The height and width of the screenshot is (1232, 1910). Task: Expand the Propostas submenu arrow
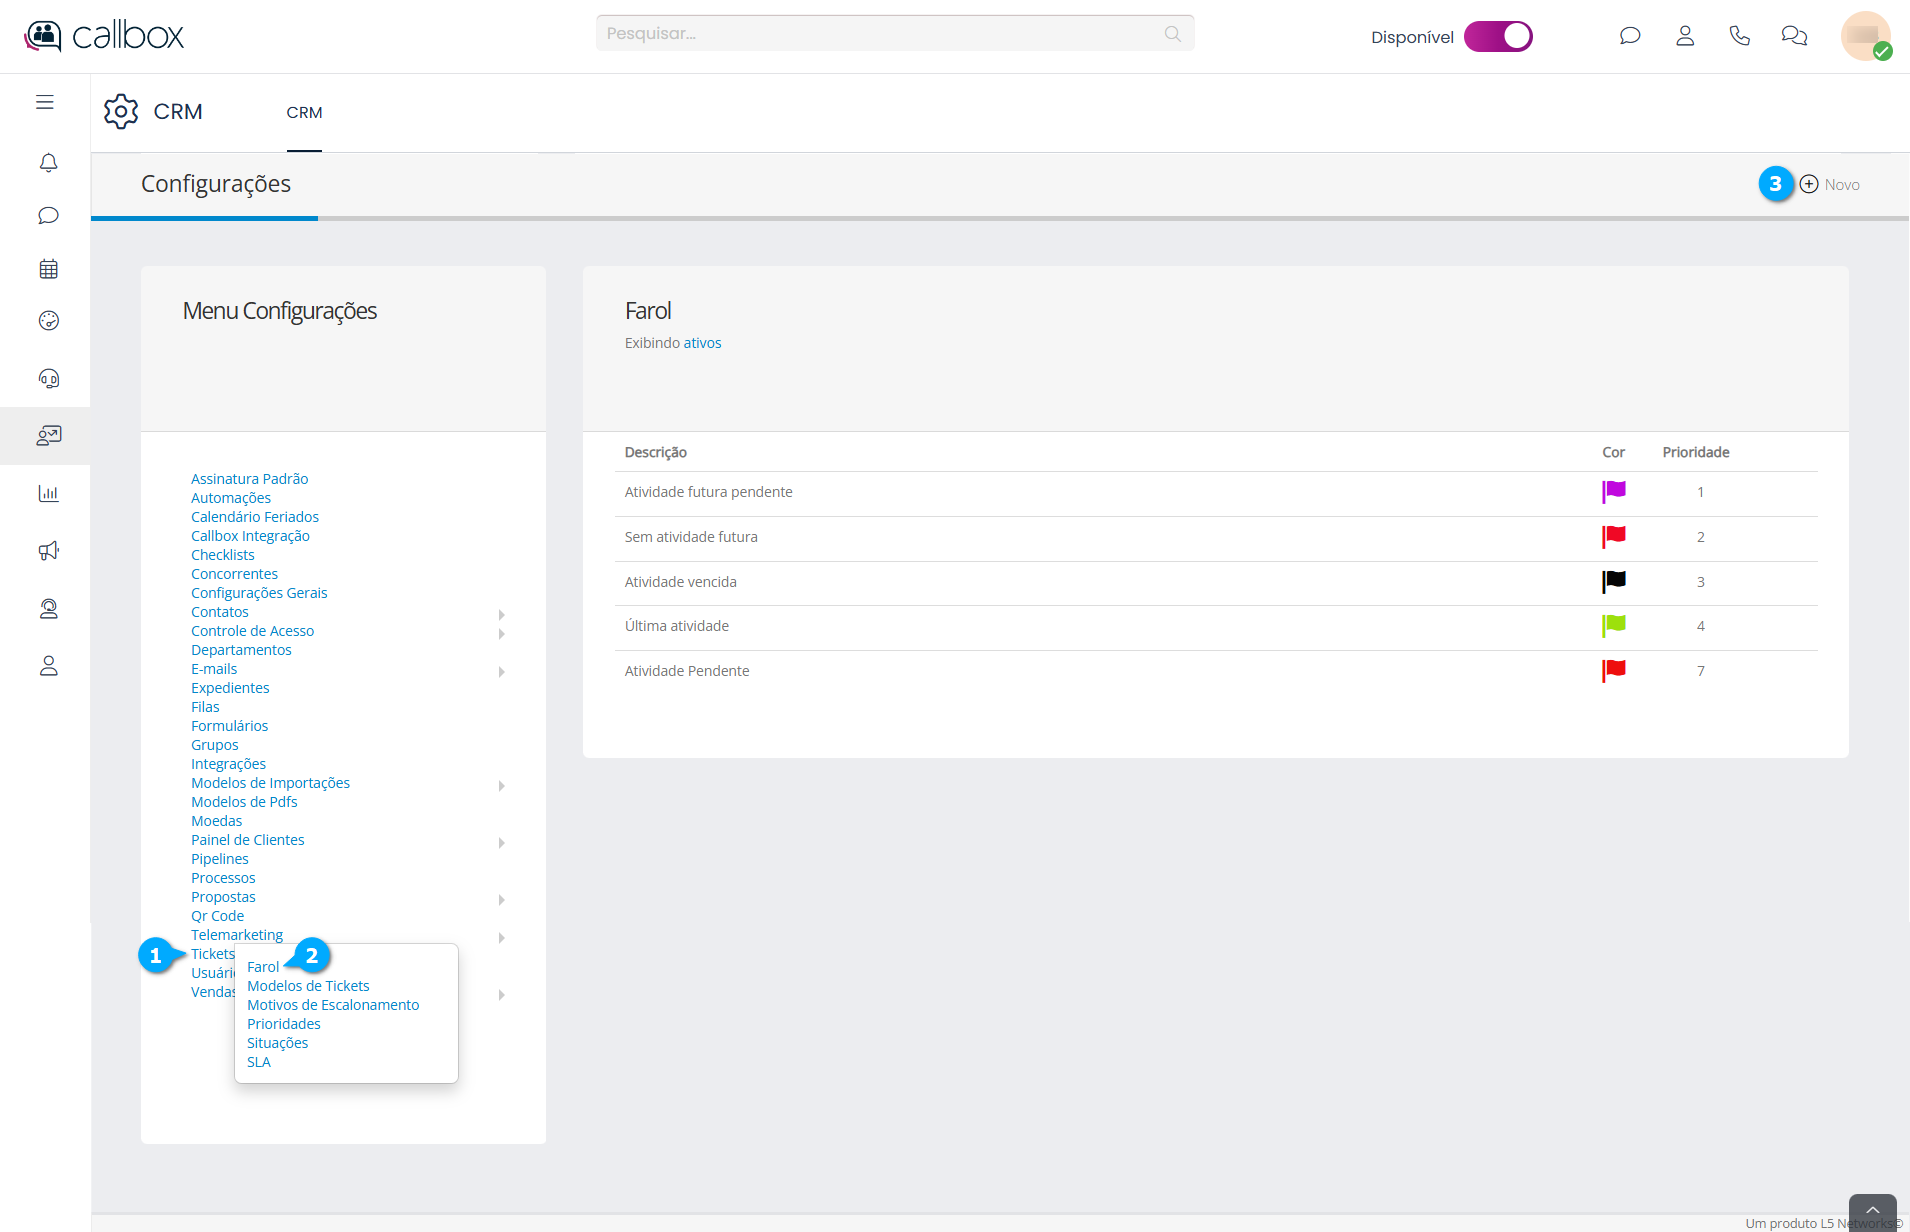coord(501,899)
